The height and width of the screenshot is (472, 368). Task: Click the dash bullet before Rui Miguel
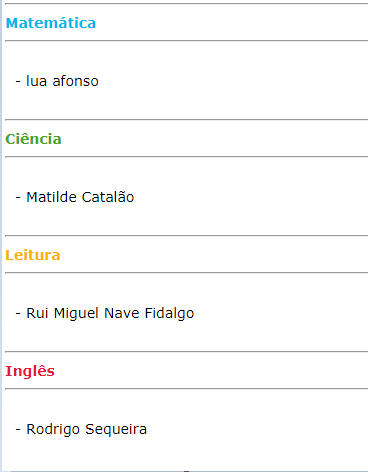coord(18,313)
